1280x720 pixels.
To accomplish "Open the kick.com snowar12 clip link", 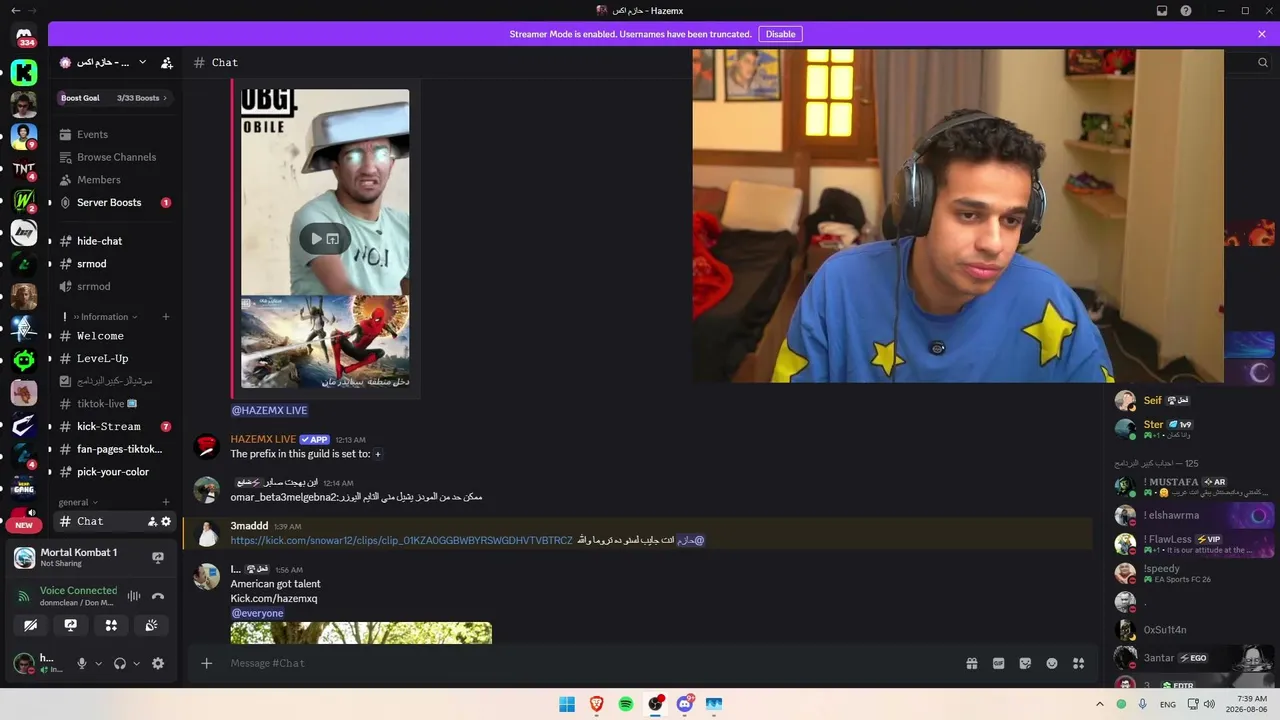I will pyautogui.click(x=402, y=540).
